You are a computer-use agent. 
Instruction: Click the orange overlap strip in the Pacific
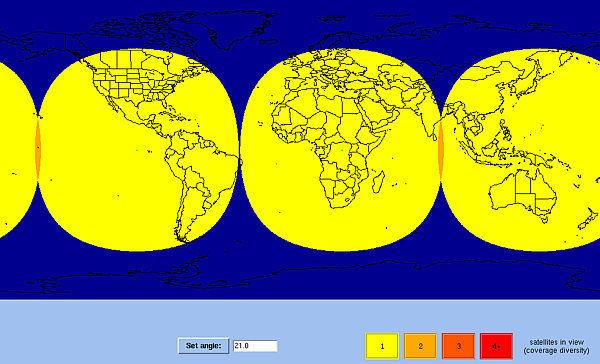click(38, 149)
